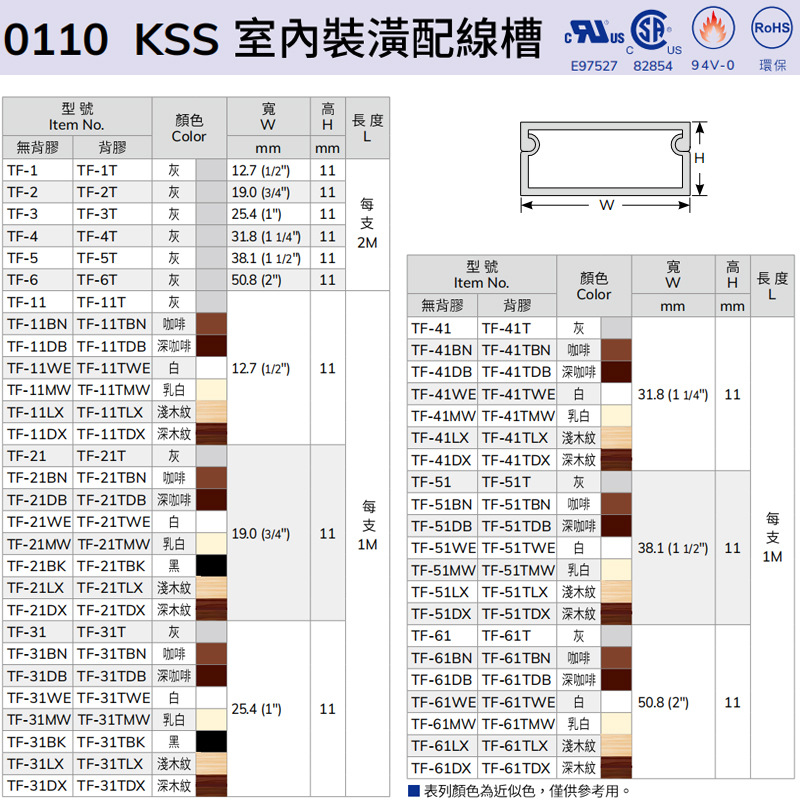
Task: Click width value 50.8 (2") in TF-6 row
Action: coord(256,280)
